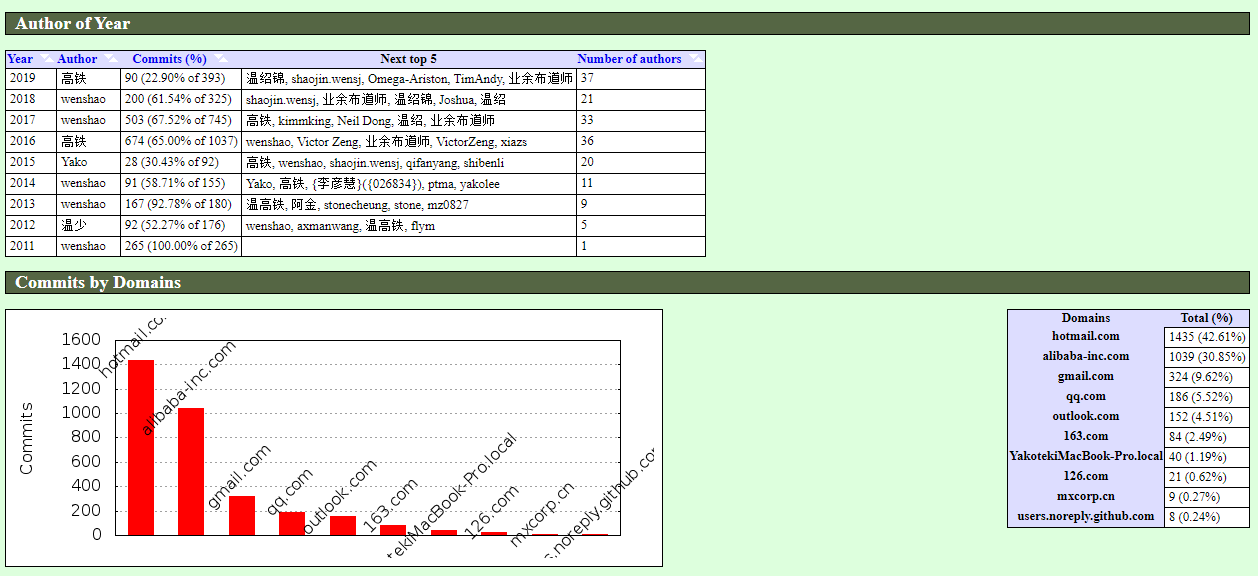Click the sort arrow beside Author header
Image resolution: width=1258 pixels, height=576 pixels.
point(110,60)
